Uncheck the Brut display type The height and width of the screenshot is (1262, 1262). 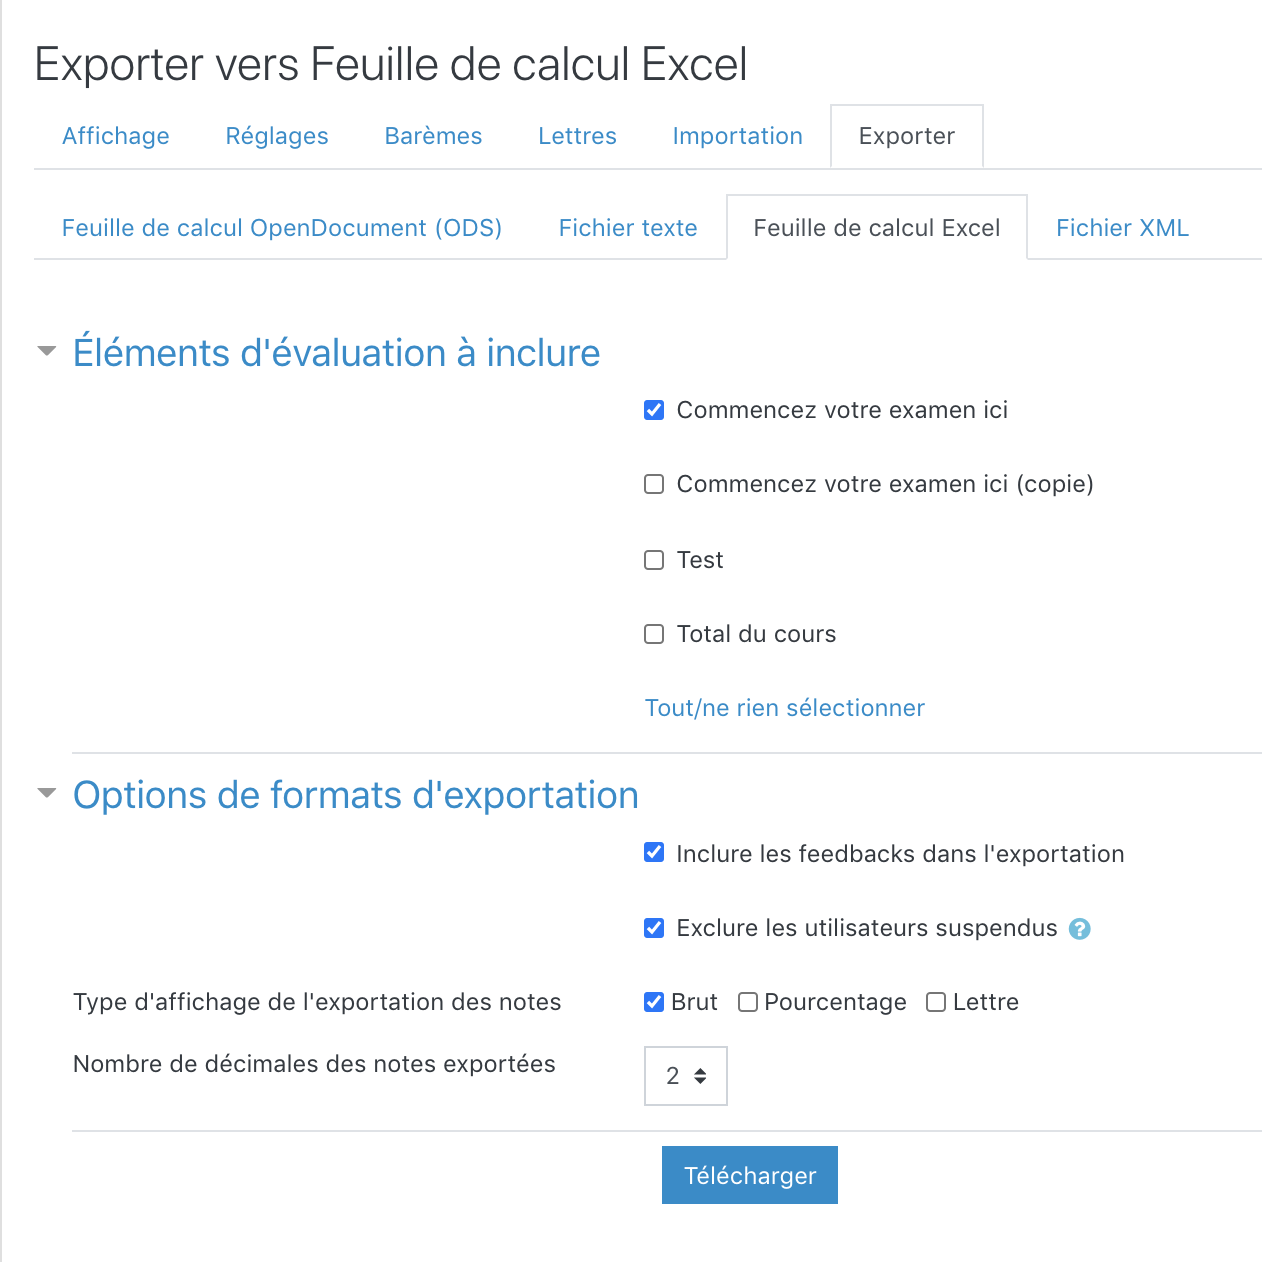[x=654, y=1002]
